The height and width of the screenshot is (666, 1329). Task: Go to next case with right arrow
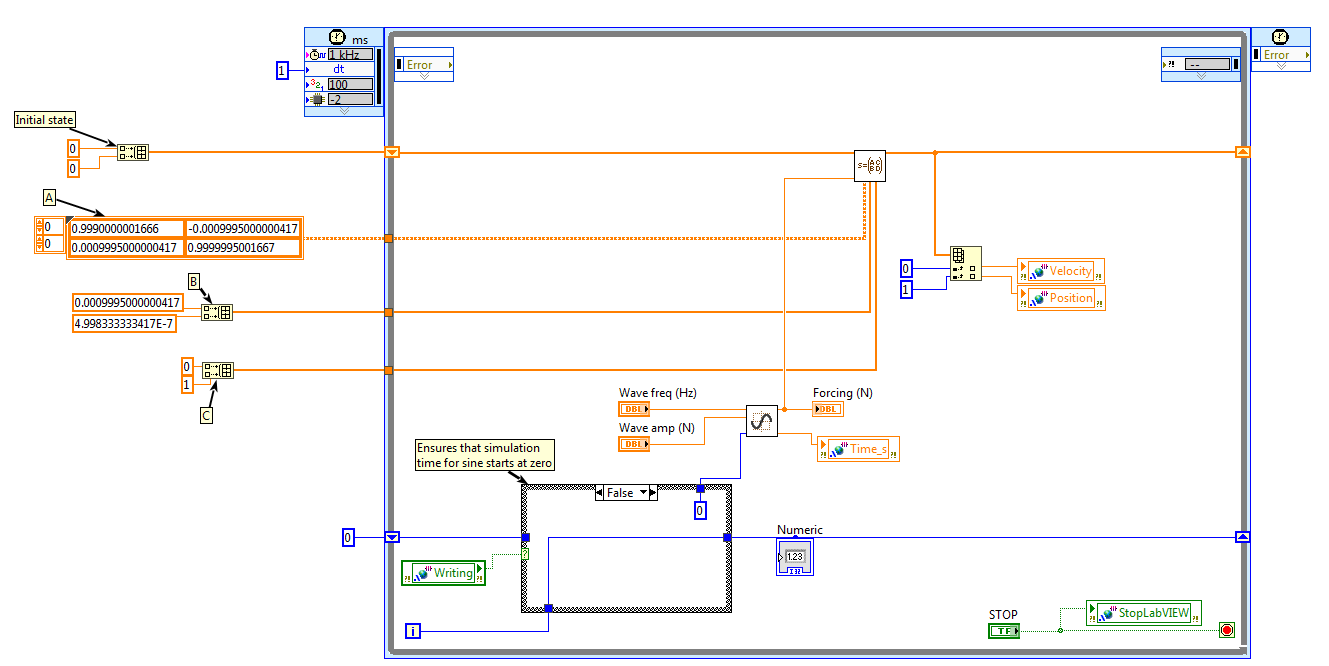(x=652, y=493)
